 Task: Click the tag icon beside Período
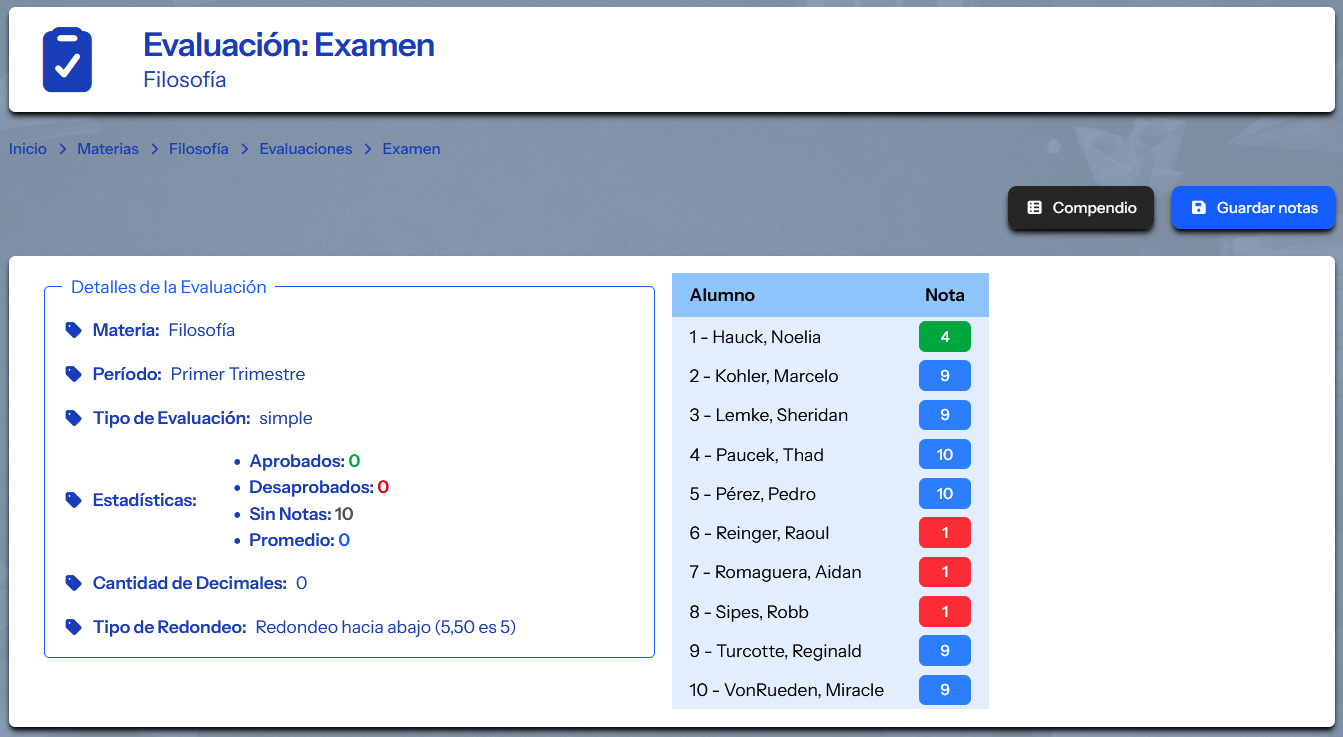(73, 374)
